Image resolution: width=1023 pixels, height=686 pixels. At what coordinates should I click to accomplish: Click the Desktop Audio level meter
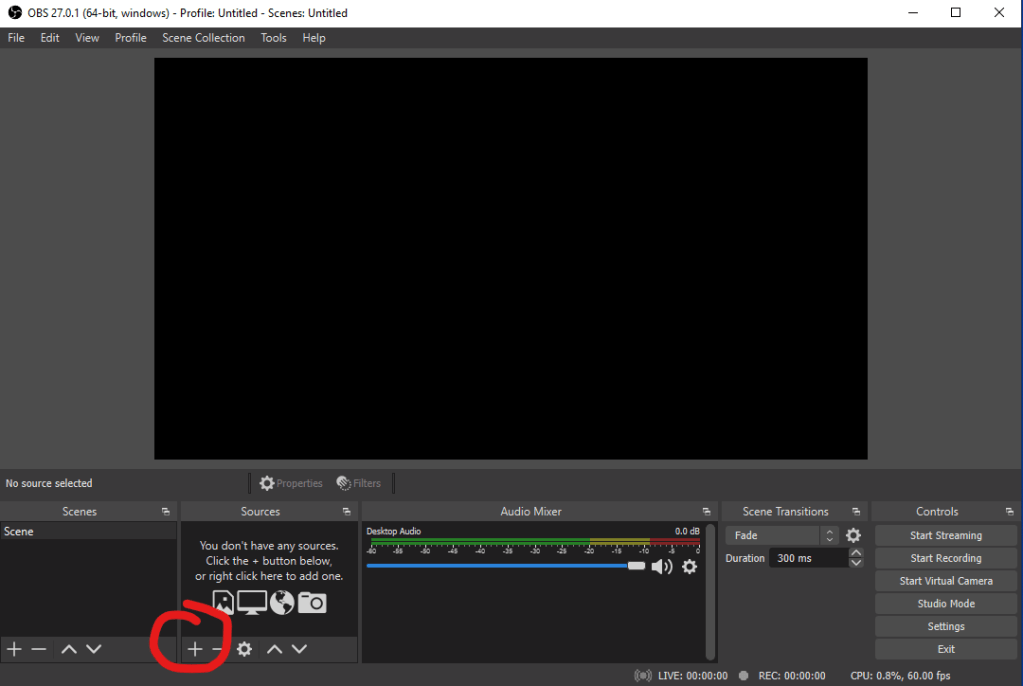(534, 542)
